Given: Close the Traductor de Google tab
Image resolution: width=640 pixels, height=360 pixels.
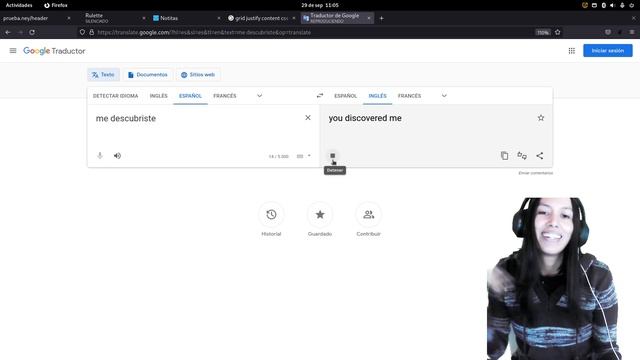Looking at the screenshot, I should 369,18.
